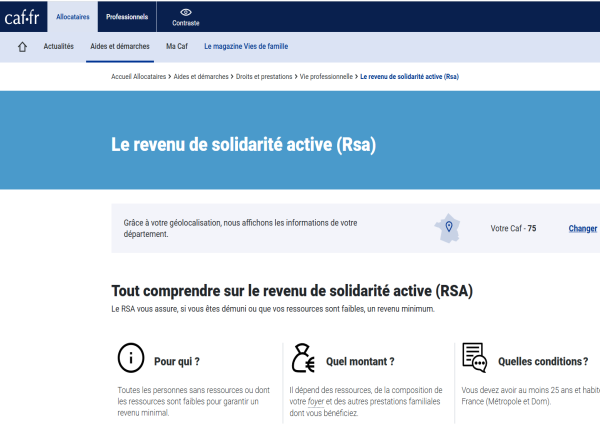This screenshot has width=600, height=433.
Task: Click the current Rsa breadcrumb item
Action: (x=409, y=77)
